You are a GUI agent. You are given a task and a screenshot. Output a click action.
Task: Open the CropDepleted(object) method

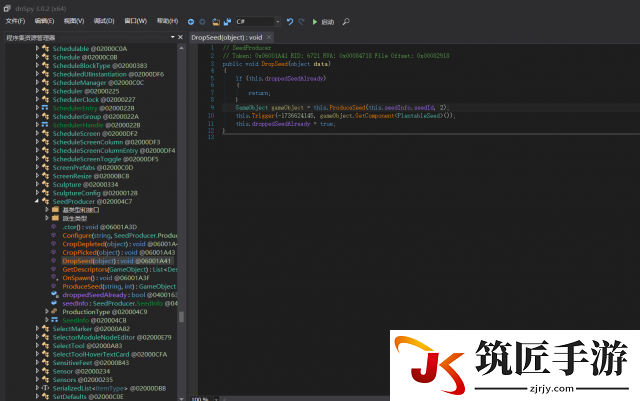click(x=120, y=244)
